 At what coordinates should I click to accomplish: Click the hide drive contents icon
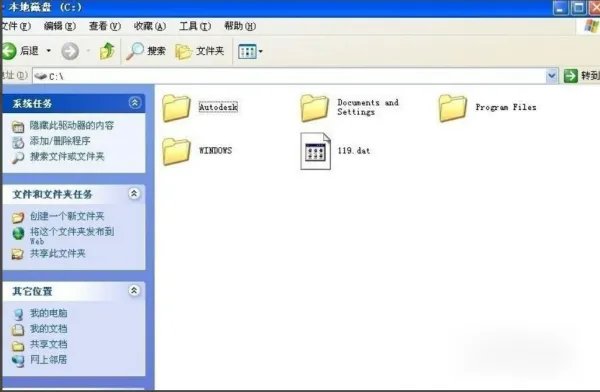tap(18, 127)
